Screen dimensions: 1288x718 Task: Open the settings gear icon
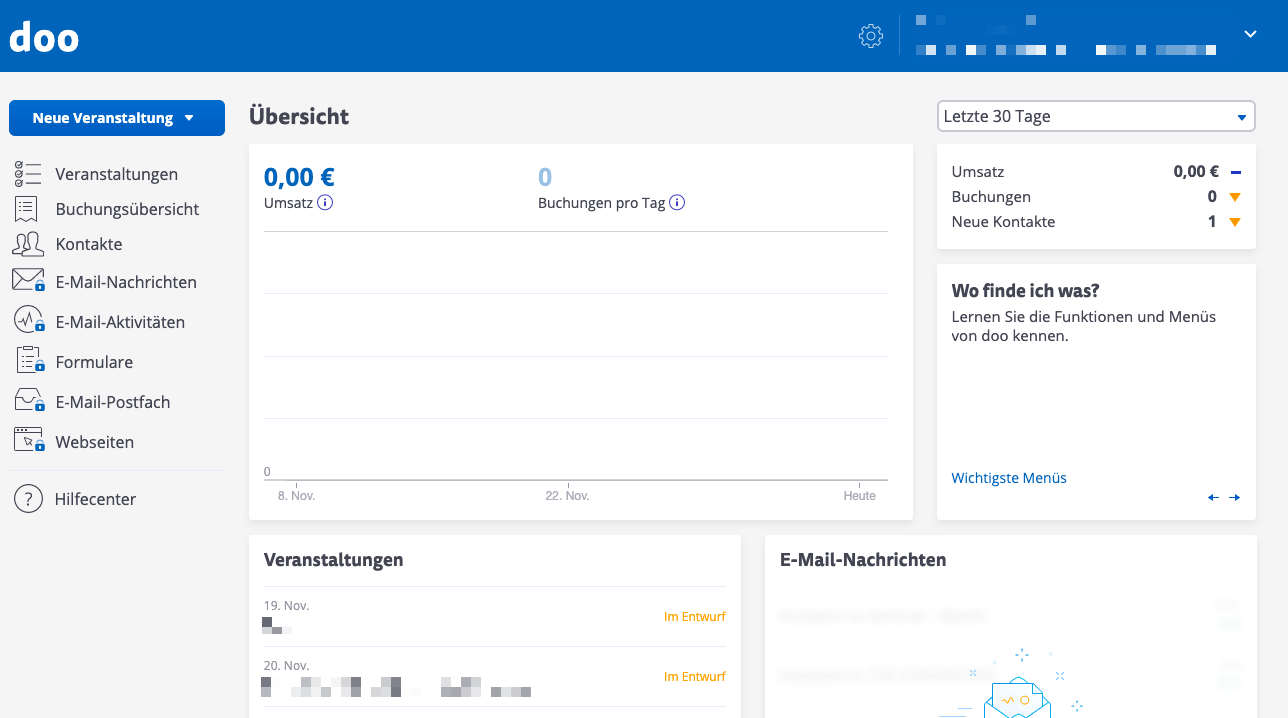(871, 36)
